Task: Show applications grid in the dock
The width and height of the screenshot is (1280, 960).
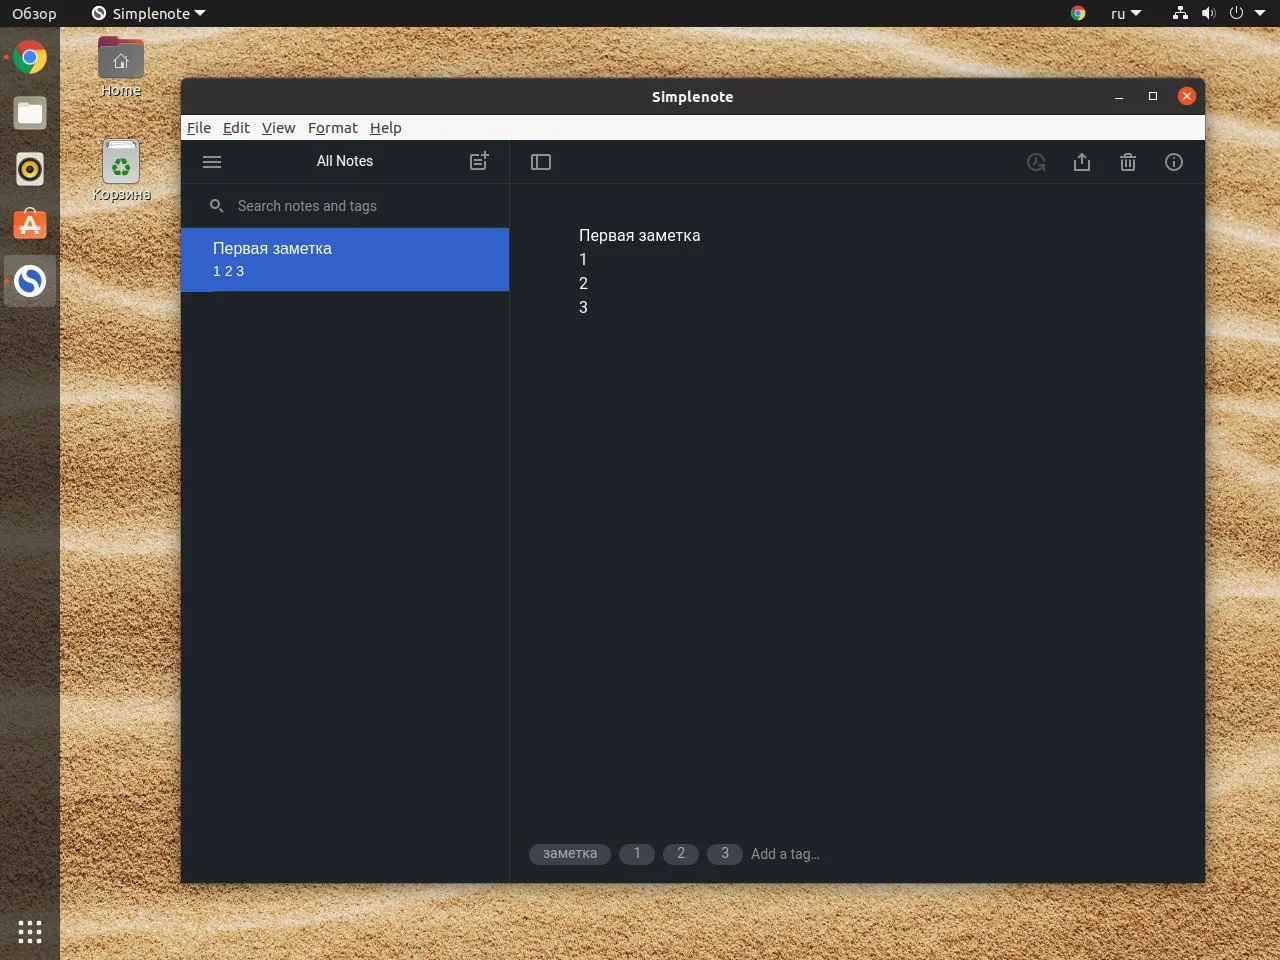Action: click(30, 932)
